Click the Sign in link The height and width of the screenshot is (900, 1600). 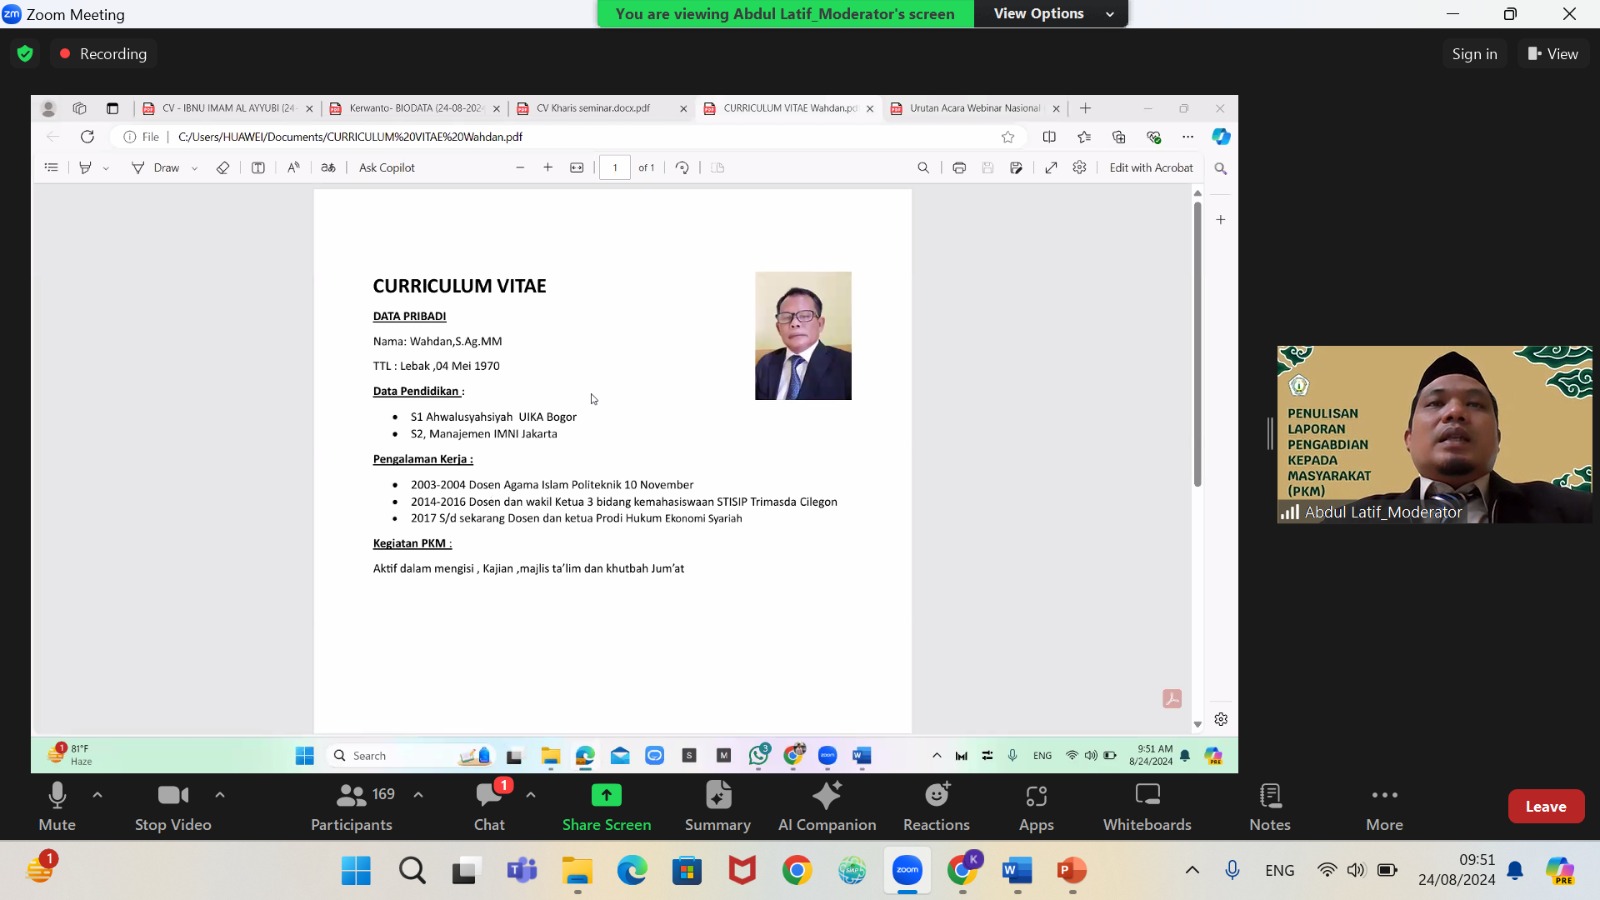pos(1474,54)
